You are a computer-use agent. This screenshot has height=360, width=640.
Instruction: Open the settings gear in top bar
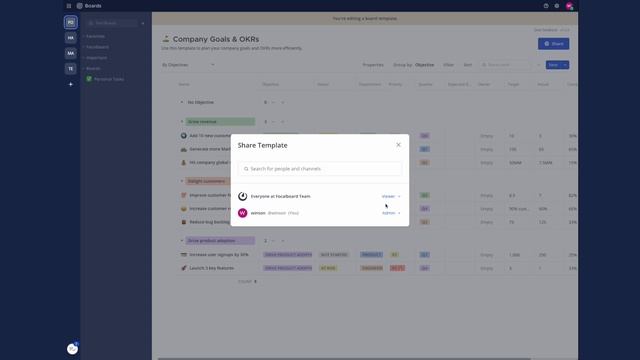tap(557, 6)
